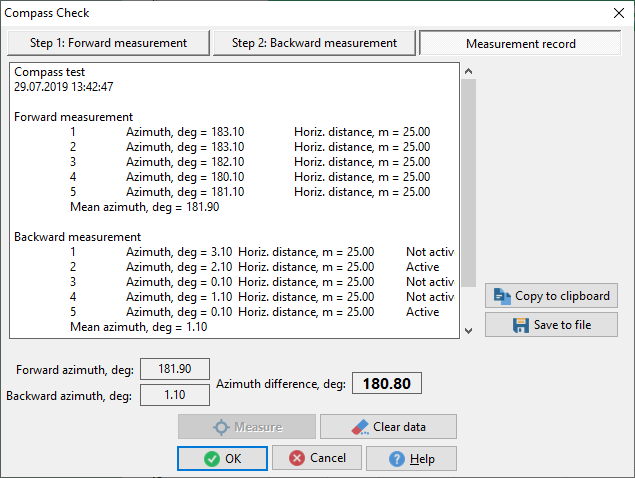Click scrollbar down arrow in record

pyautogui.click(x=469, y=331)
